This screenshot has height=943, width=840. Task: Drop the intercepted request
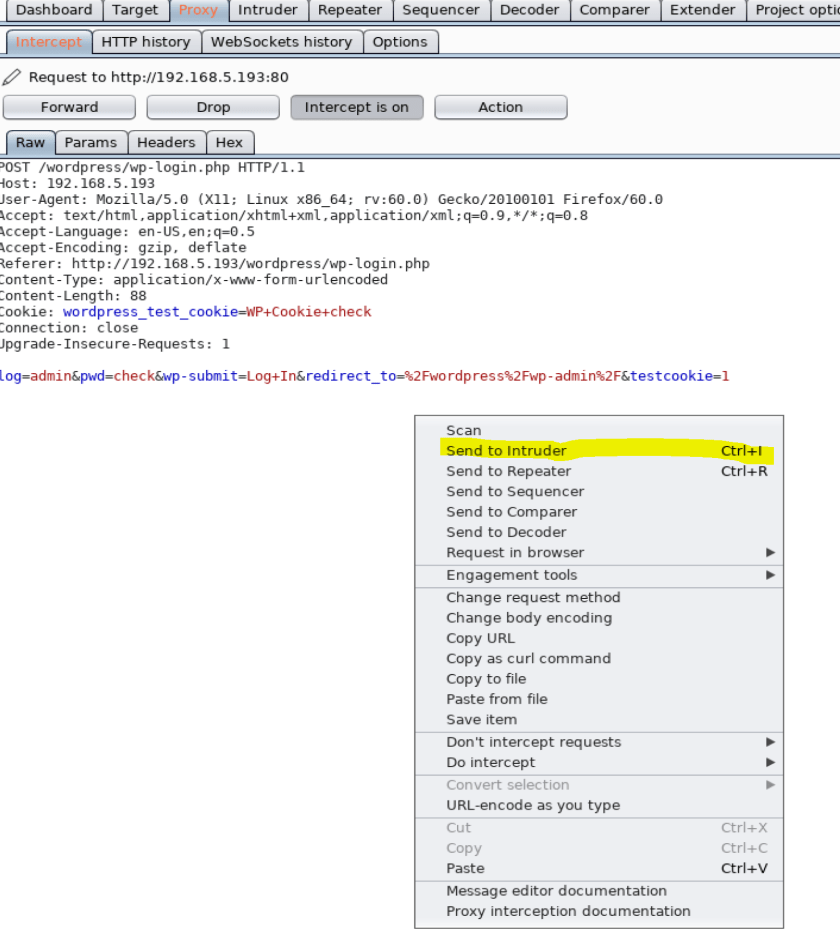tap(213, 107)
